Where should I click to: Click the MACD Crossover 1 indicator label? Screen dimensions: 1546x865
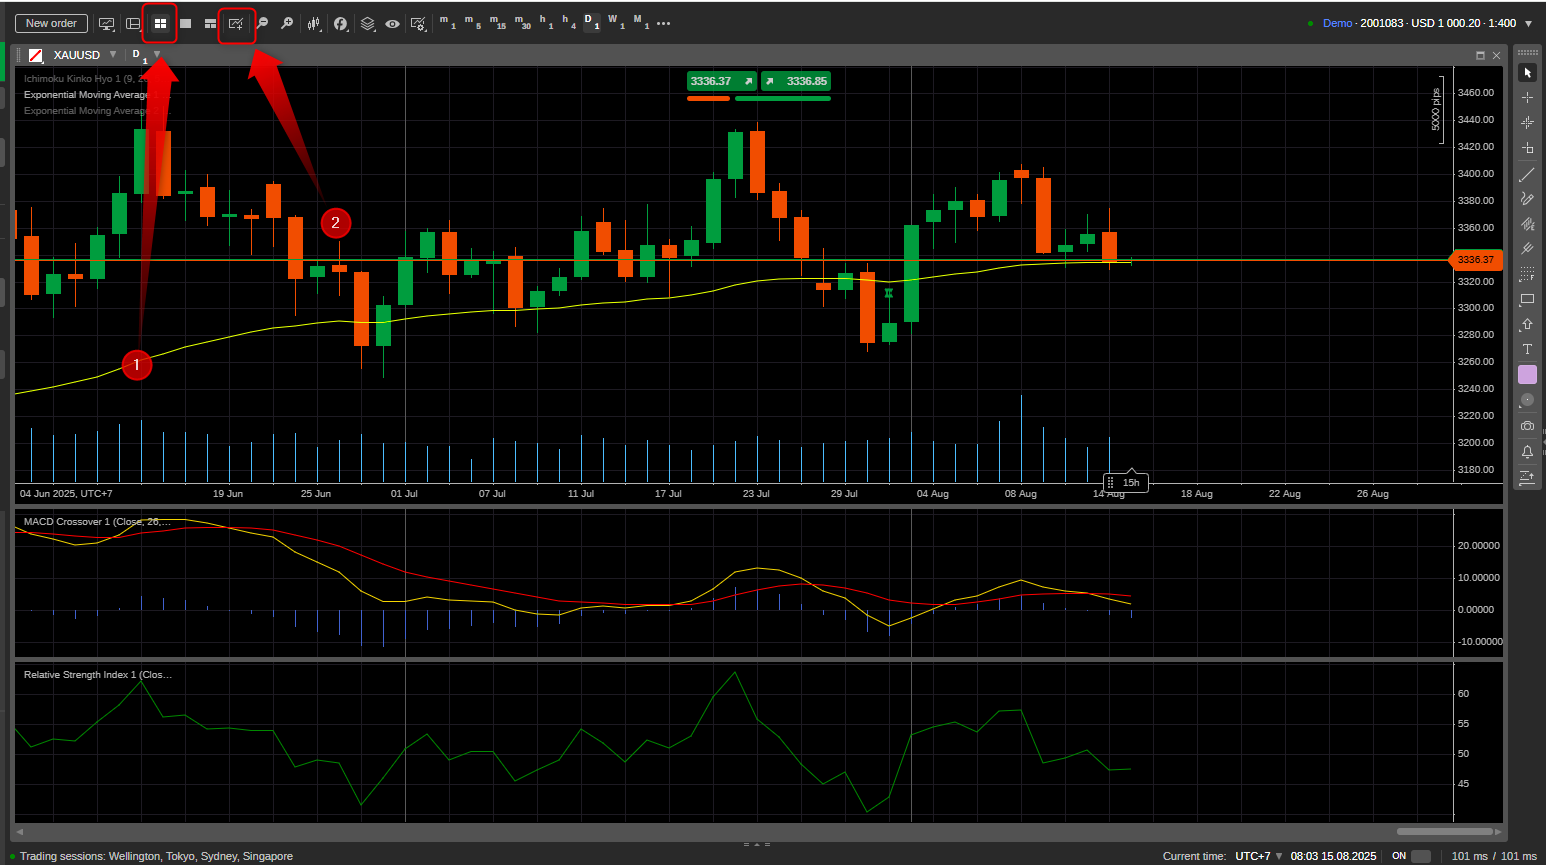point(97,522)
